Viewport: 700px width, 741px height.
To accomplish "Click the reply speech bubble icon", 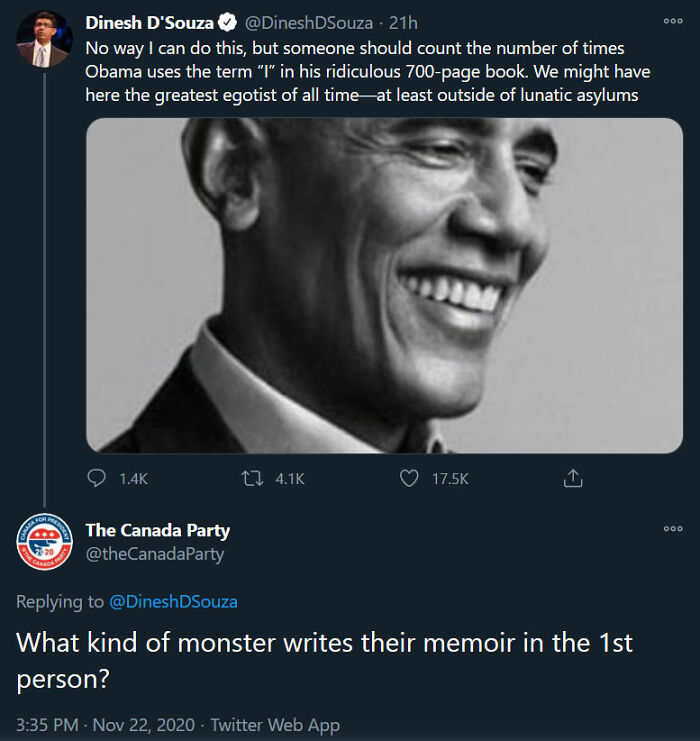I will click(x=97, y=479).
